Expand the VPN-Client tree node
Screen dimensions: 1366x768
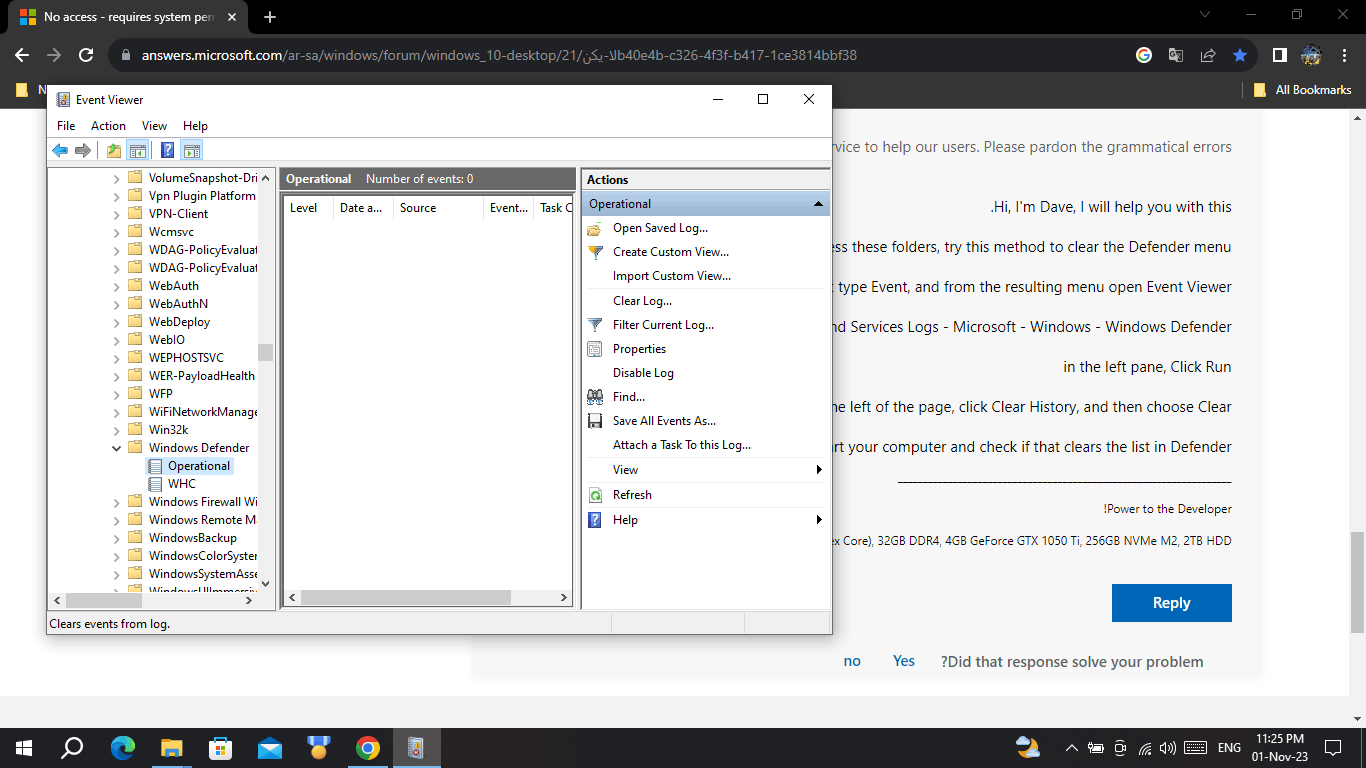(117, 214)
